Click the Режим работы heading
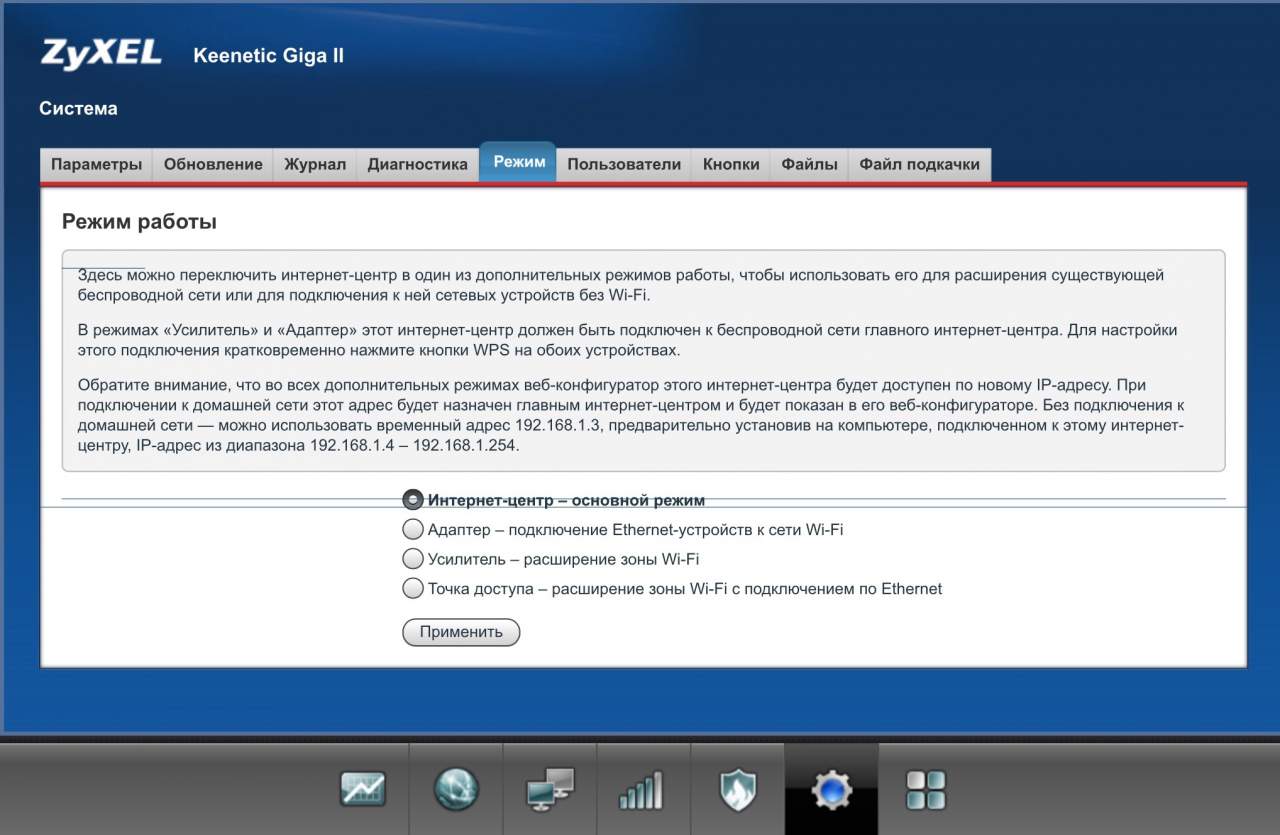1280x835 pixels. pos(139,222)
